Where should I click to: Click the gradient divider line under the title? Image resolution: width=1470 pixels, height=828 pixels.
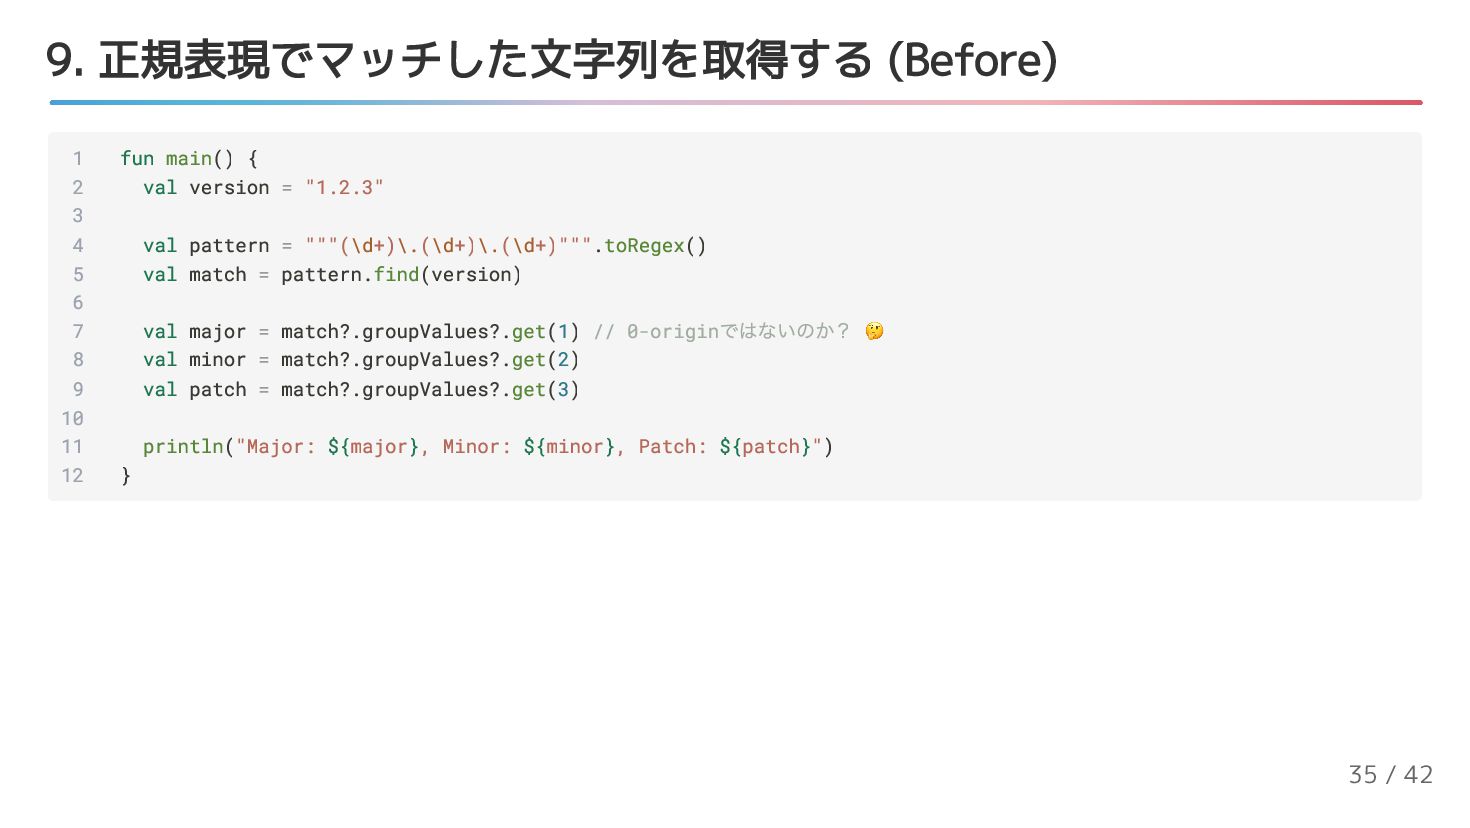pyautogui.click(x=735, y=102)
